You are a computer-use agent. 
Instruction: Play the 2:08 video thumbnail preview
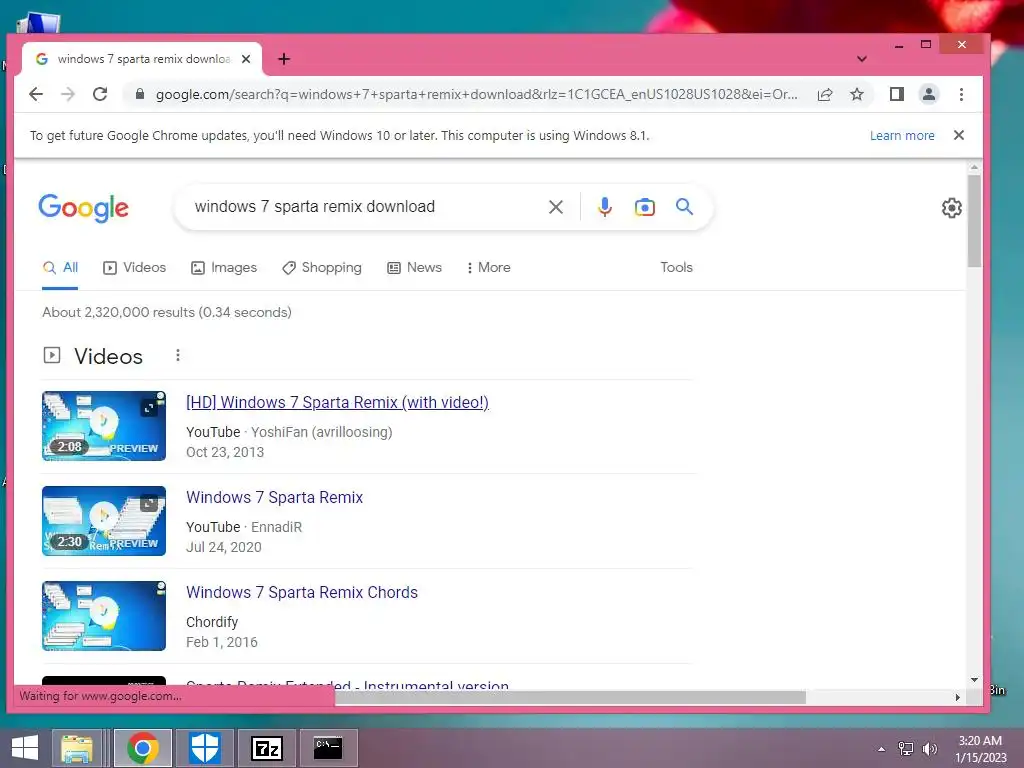click(104, 426)
